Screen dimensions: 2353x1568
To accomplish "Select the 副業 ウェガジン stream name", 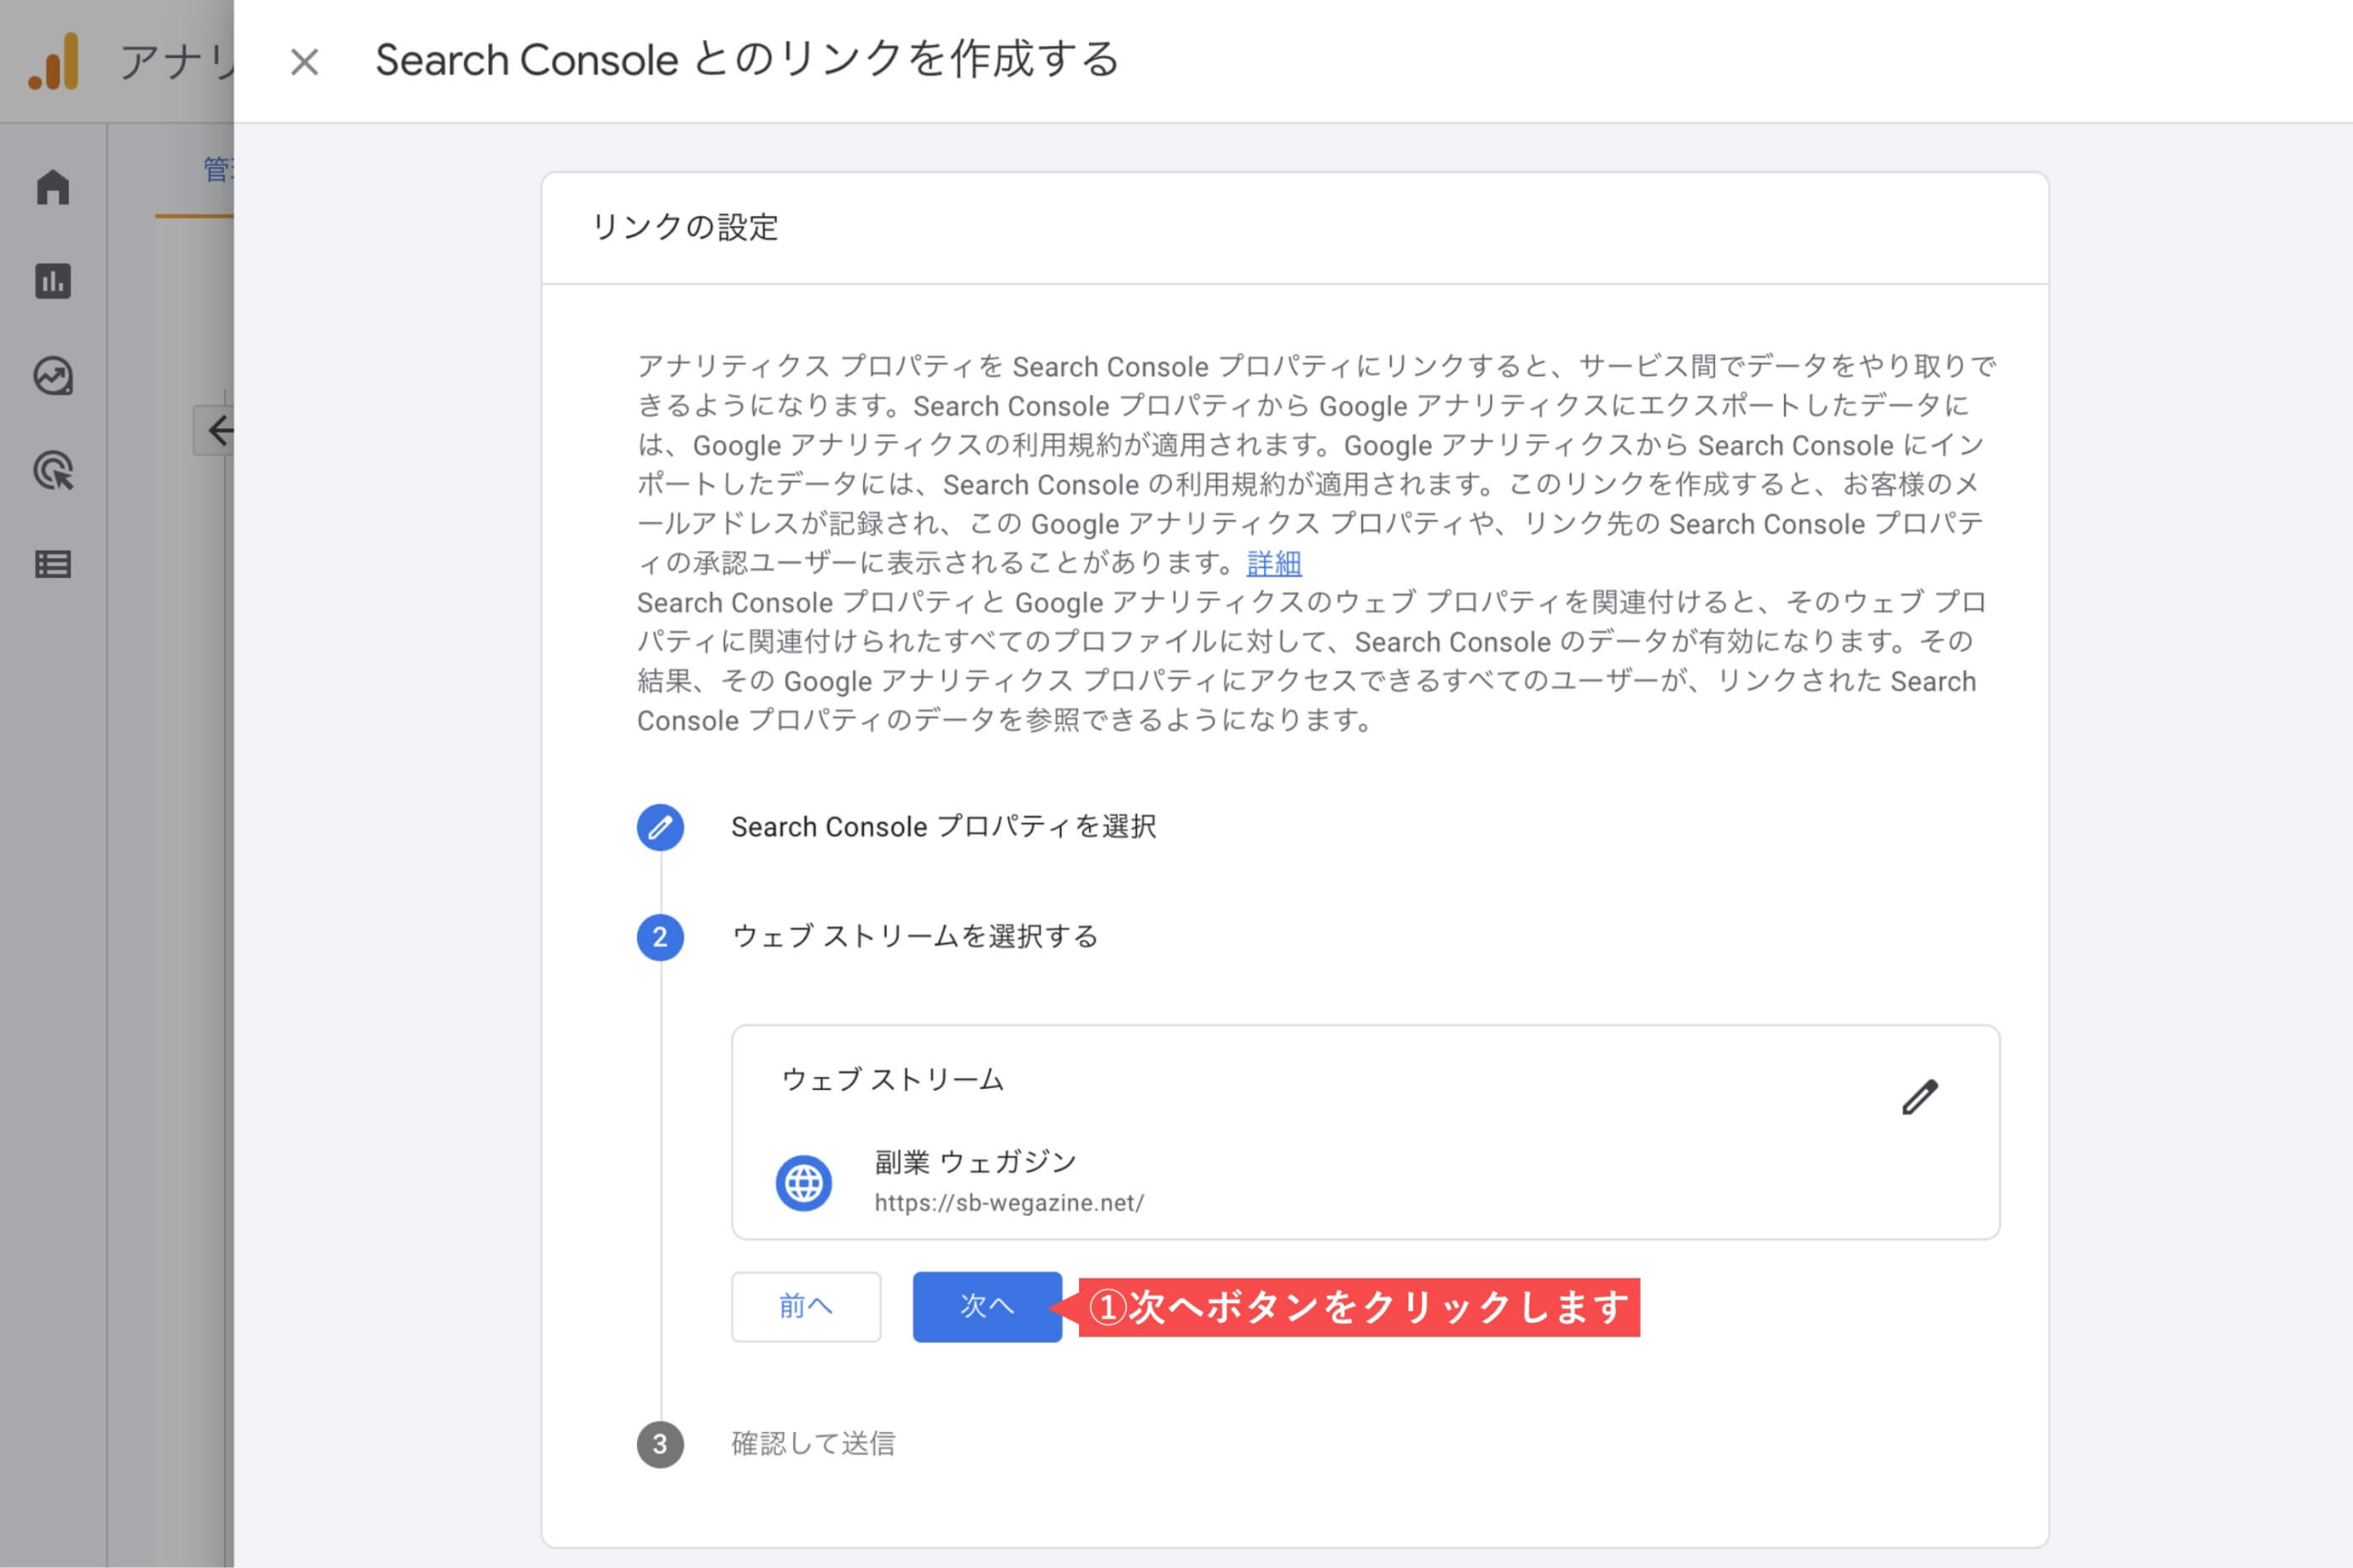I will coord(975,1161).
